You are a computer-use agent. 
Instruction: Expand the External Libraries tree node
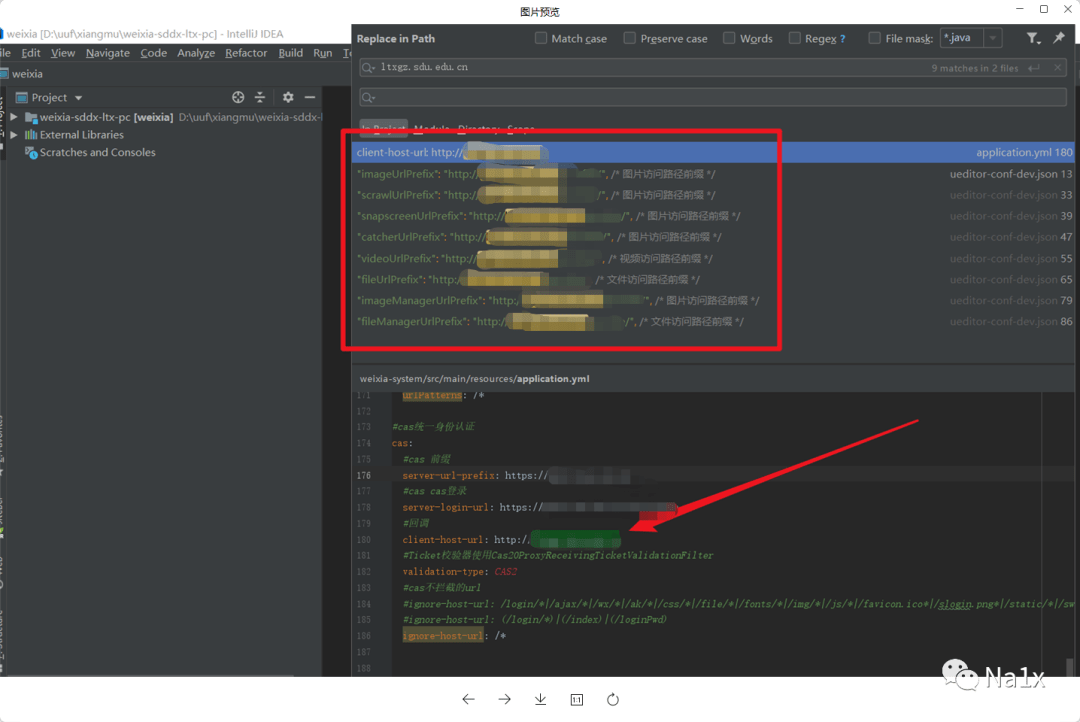pos(14,135)
